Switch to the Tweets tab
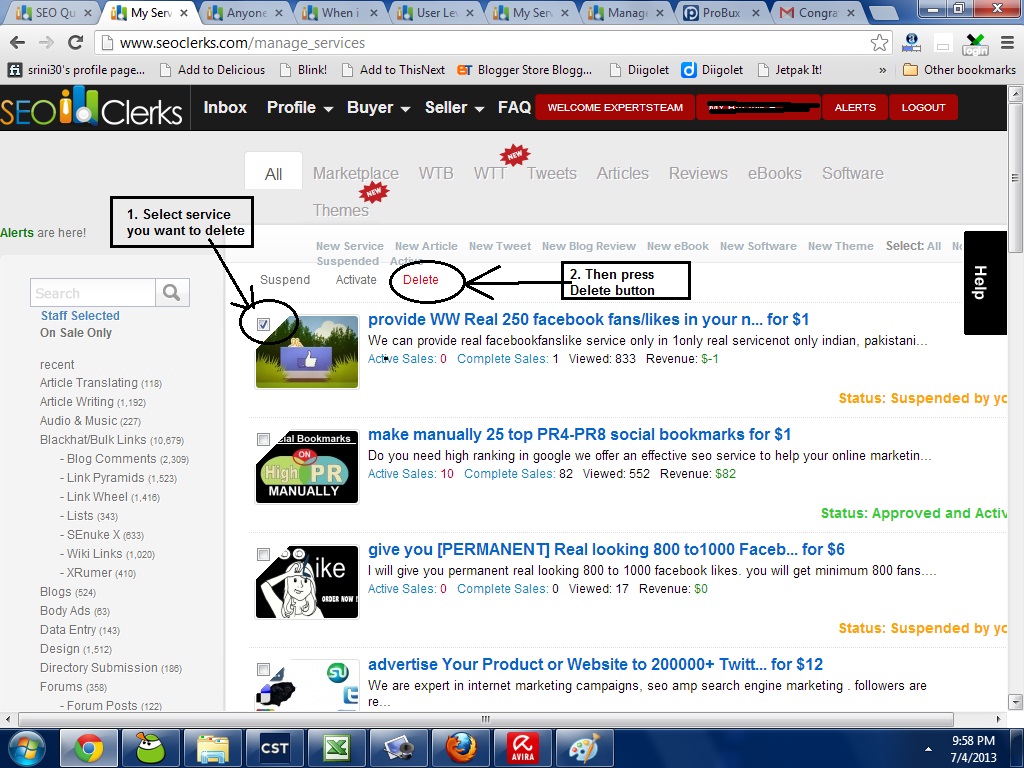 coord(552,173)
